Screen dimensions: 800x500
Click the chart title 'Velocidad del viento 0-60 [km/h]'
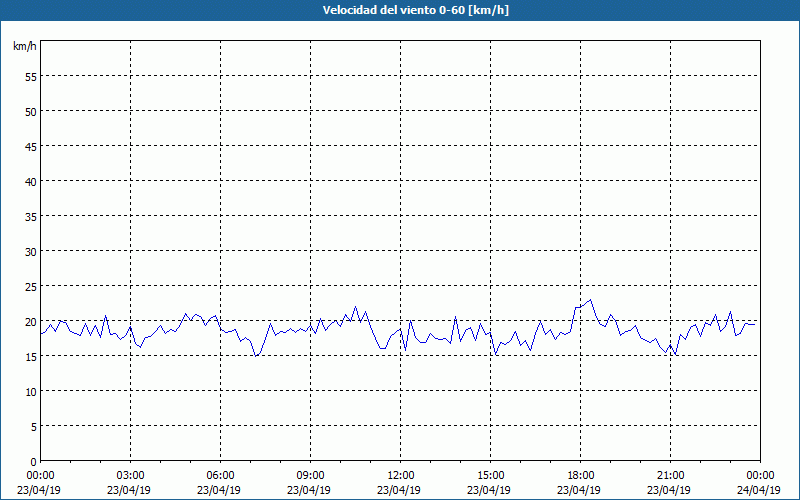399,10
